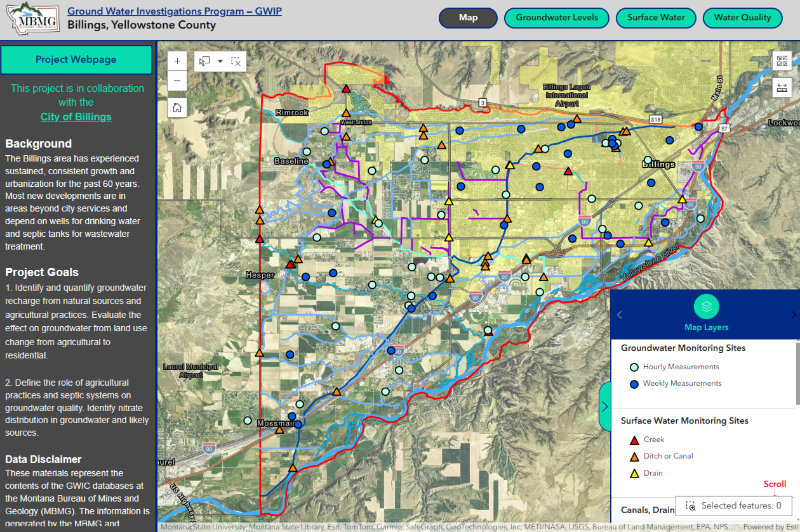Click the Map Layers round icon
Viewport: 800px width, 532px height.
[x=706, y=306]
